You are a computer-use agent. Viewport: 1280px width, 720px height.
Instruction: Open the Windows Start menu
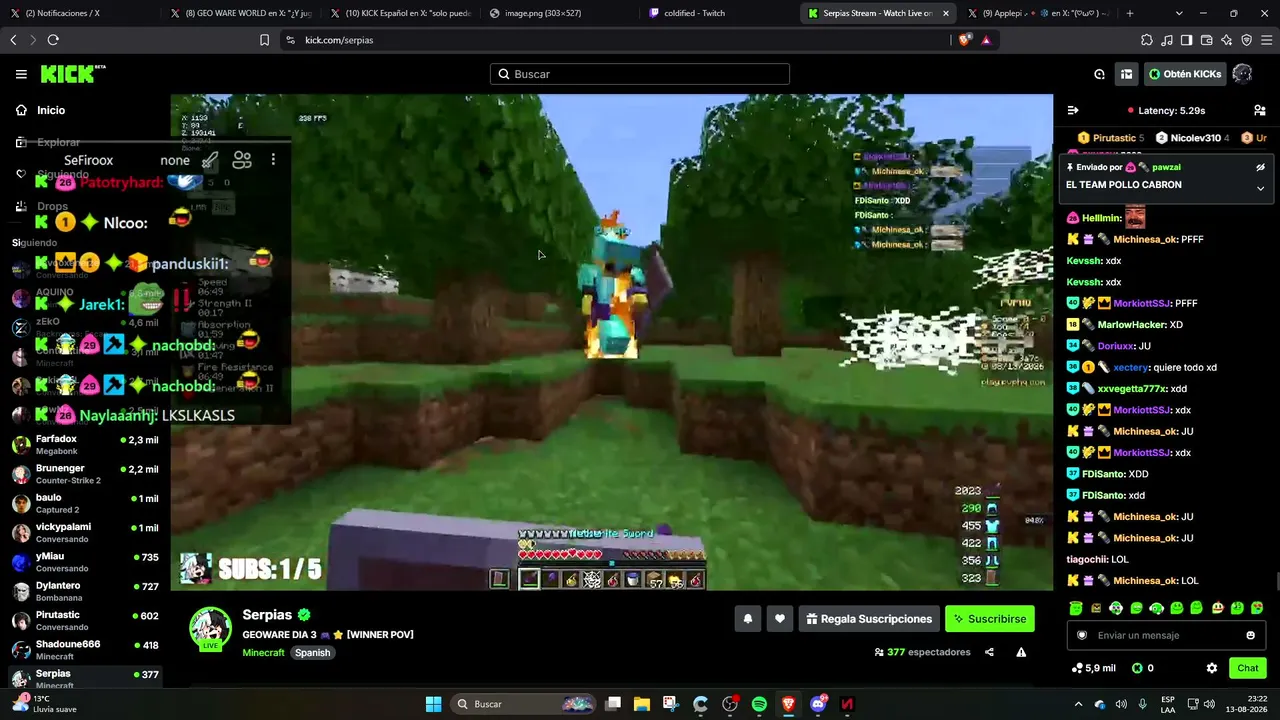click(x=433, y=704)
